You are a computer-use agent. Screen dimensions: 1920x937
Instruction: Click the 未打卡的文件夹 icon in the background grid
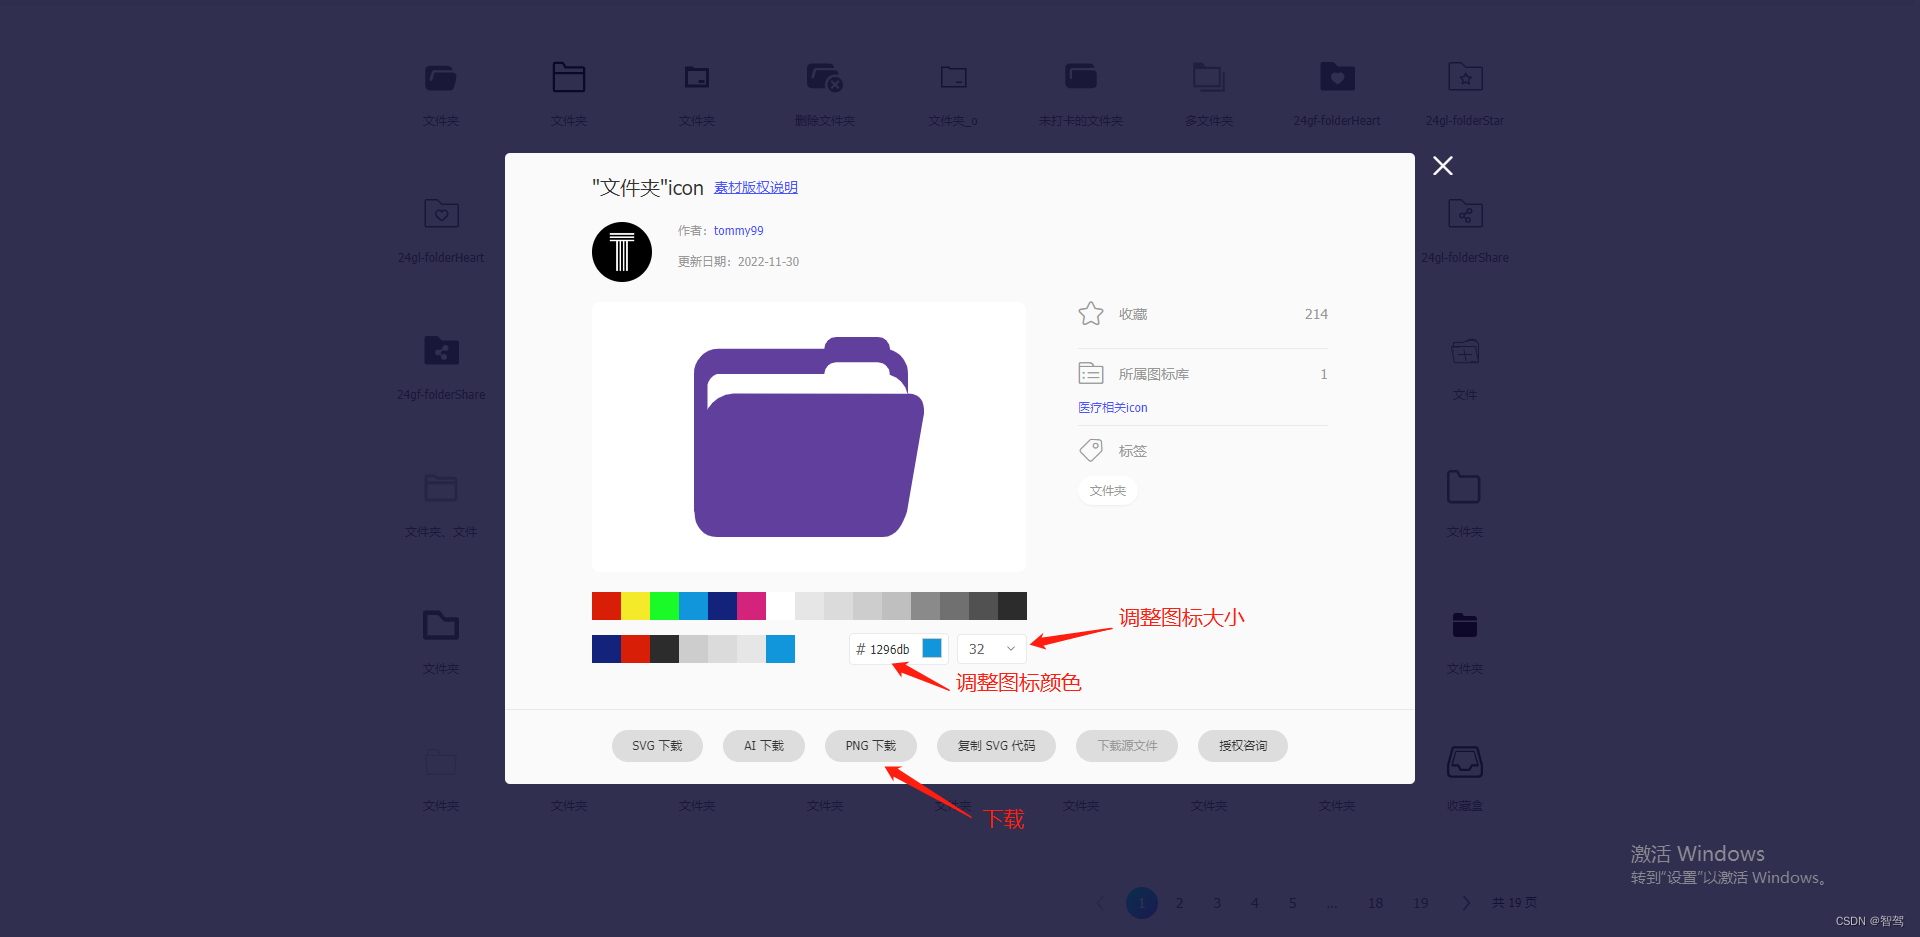coord(1081,76)
